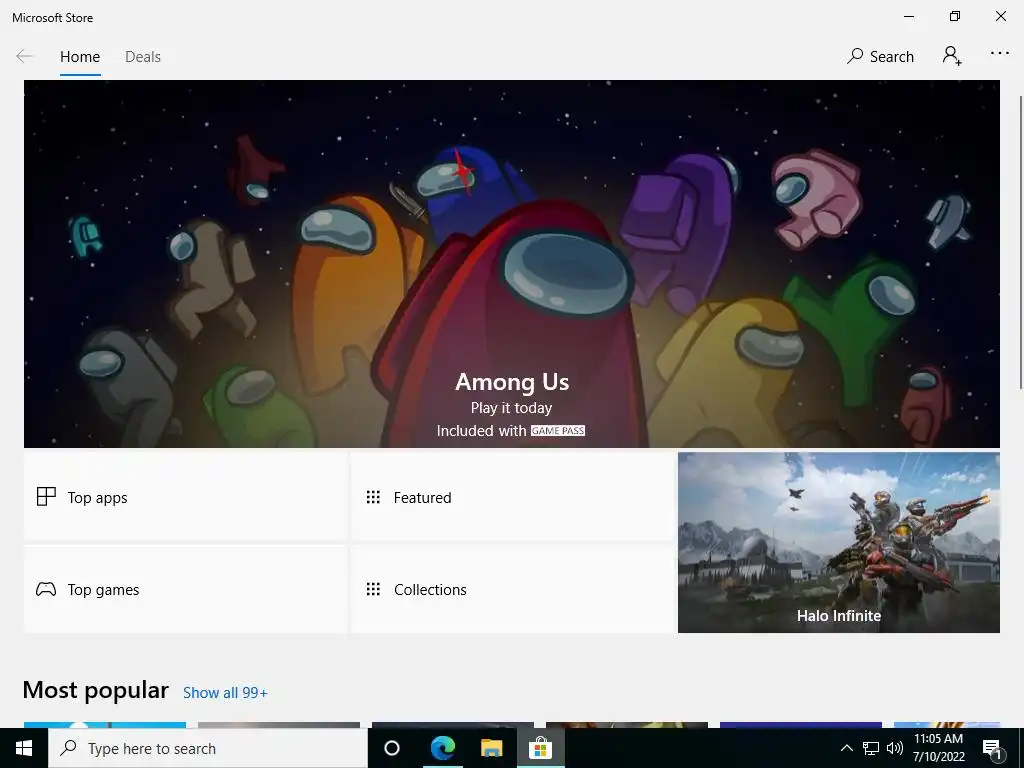Close the Microsoft Store window

point(1000,16)
